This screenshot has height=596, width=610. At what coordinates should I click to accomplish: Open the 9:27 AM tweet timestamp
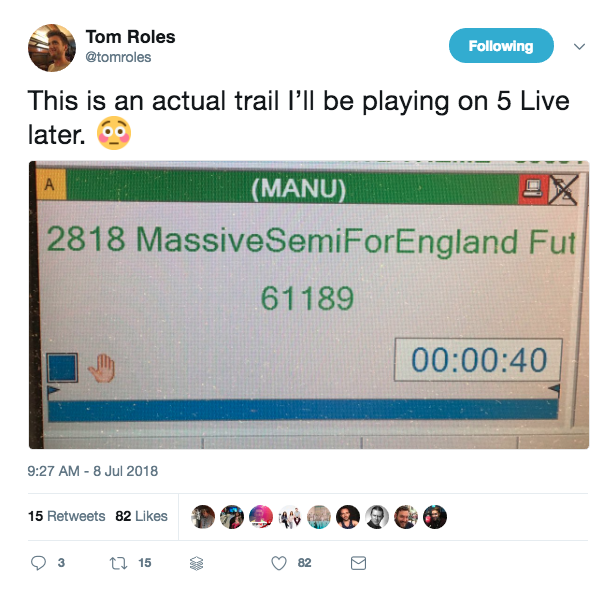93,471
